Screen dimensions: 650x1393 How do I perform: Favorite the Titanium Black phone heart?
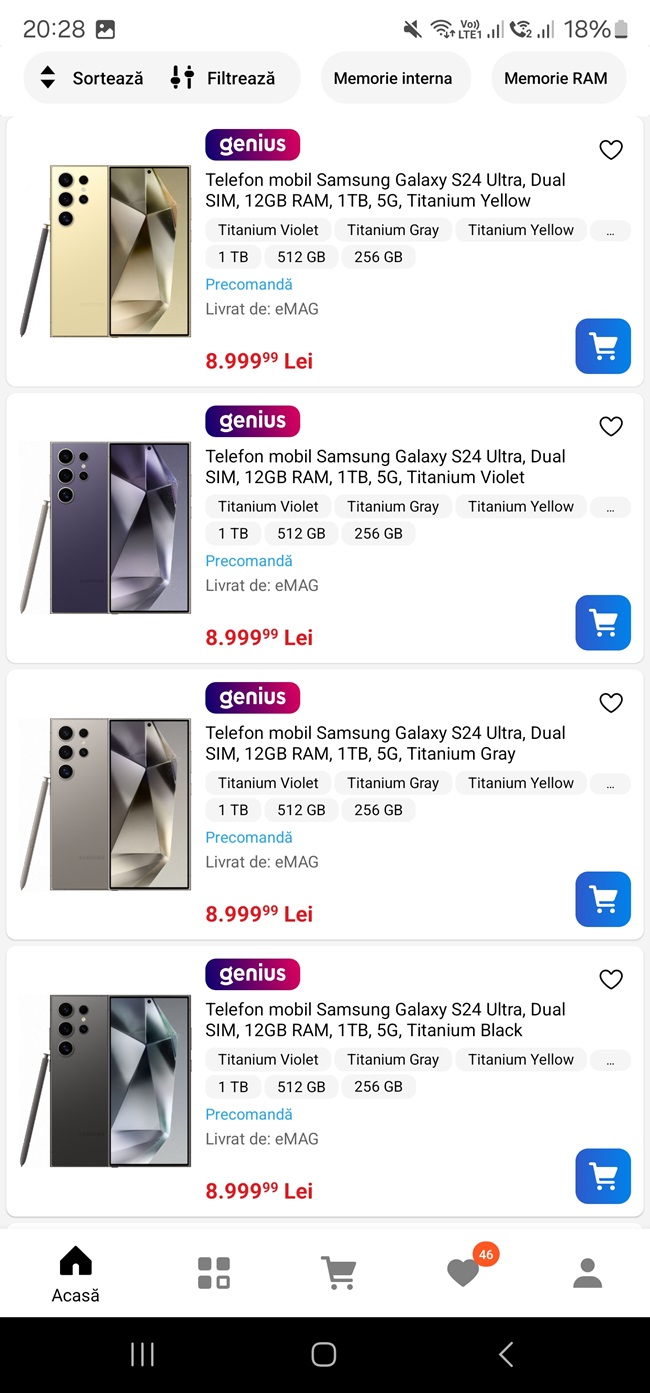tap(611, 980)
